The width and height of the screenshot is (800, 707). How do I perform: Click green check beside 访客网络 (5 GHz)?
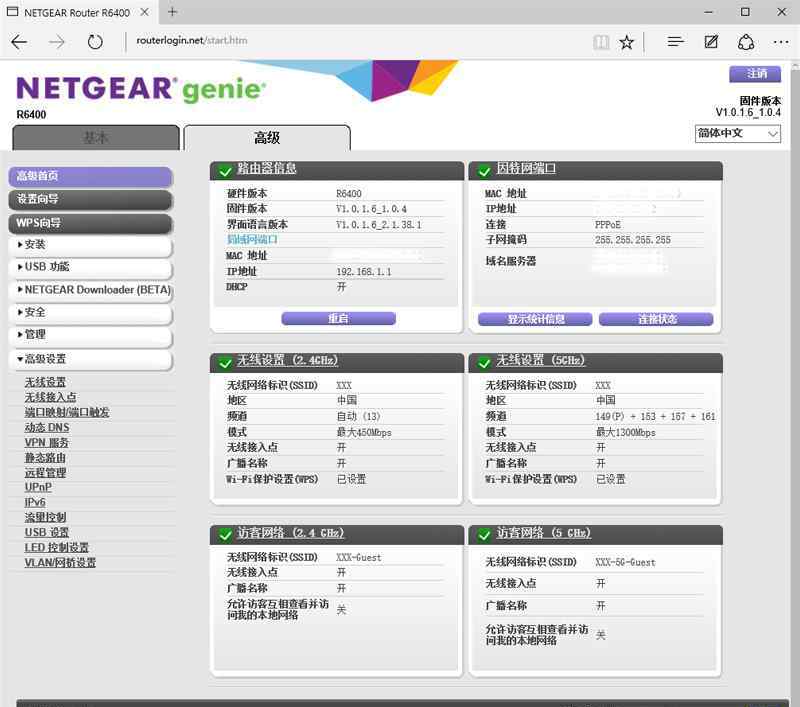click(484, 535)
